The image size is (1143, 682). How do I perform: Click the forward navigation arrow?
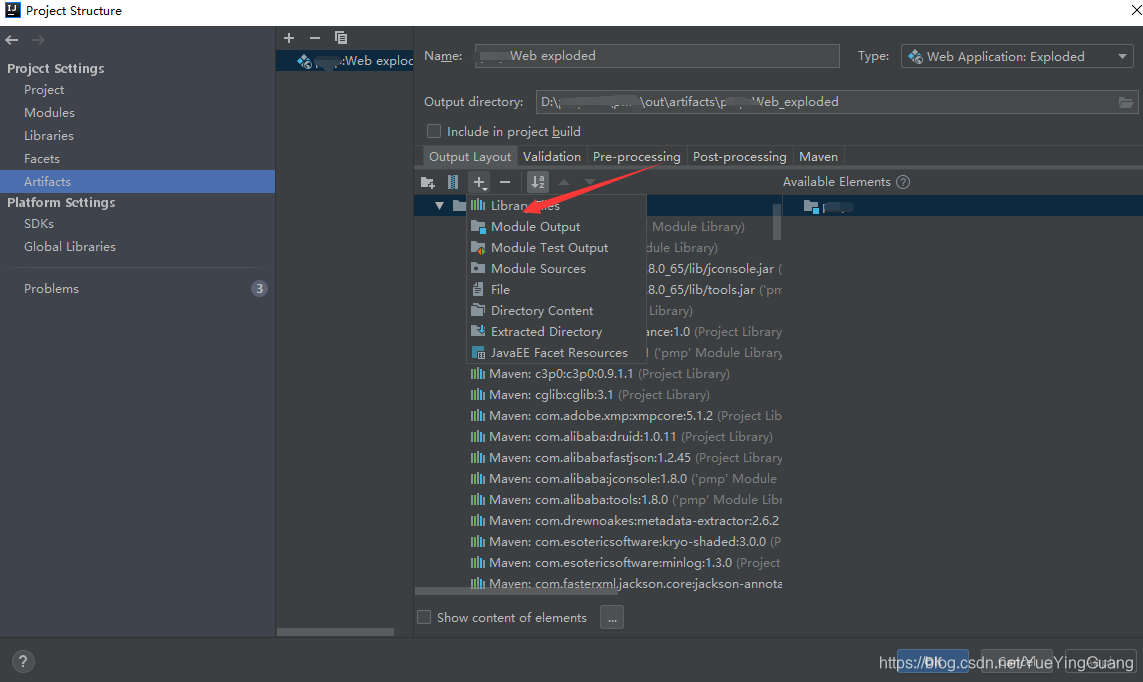click(38, 40)
